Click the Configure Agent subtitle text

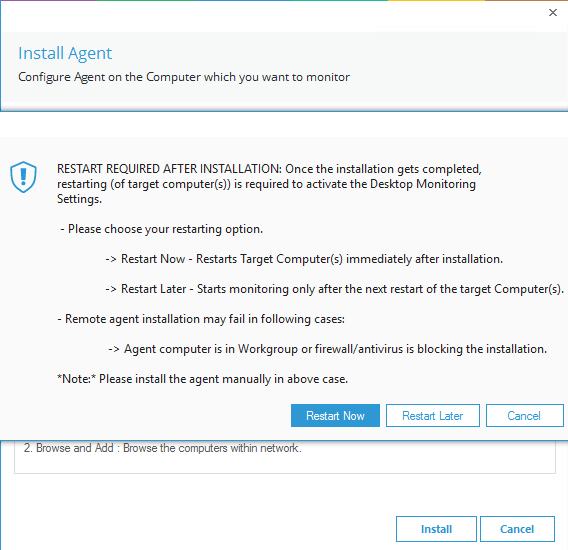tap(184, 77)
